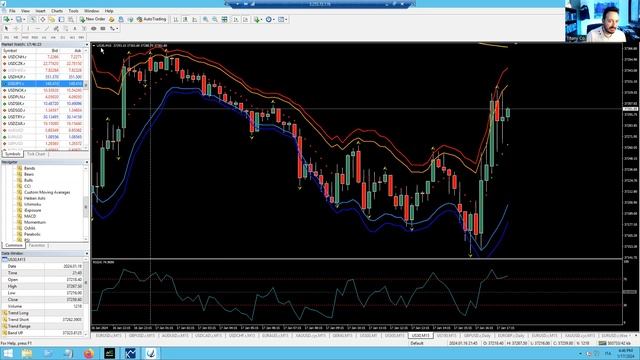Click the New Order button
640x360 pixels.
click(x=93, y=19)
